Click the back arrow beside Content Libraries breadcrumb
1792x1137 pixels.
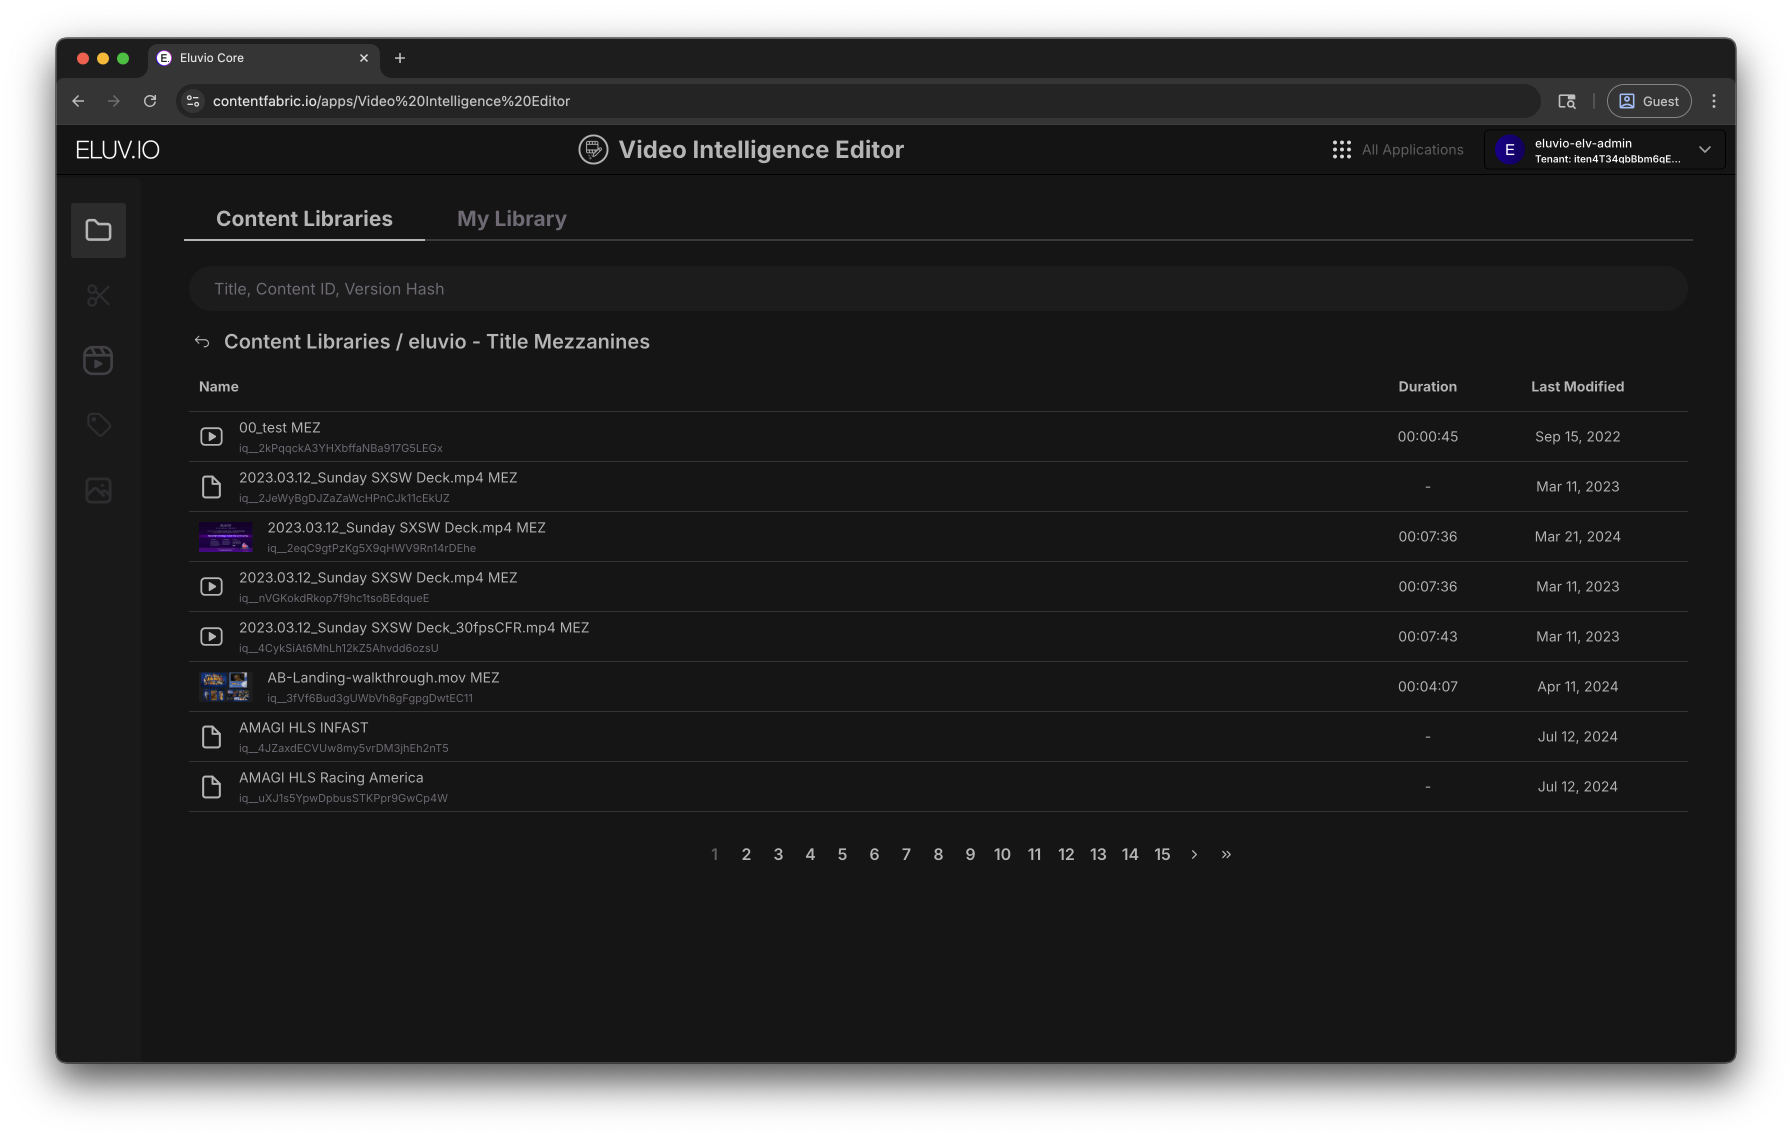[202, 342]
